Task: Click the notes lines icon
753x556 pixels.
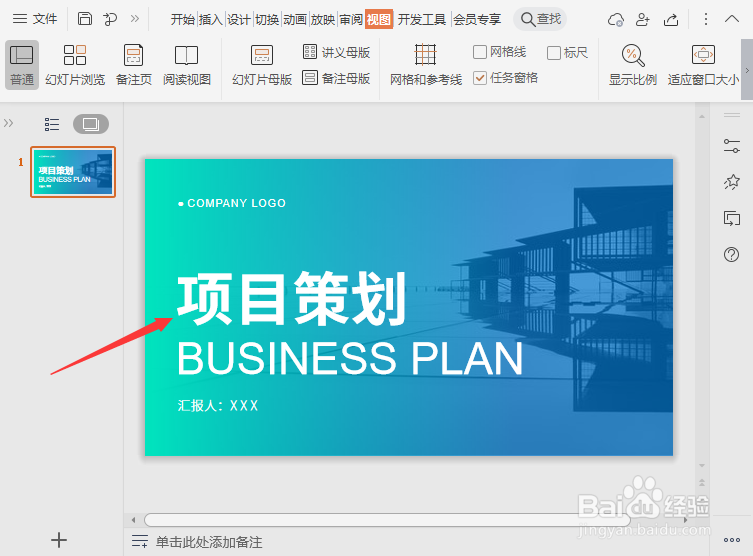Action: (x=140, y=541)
